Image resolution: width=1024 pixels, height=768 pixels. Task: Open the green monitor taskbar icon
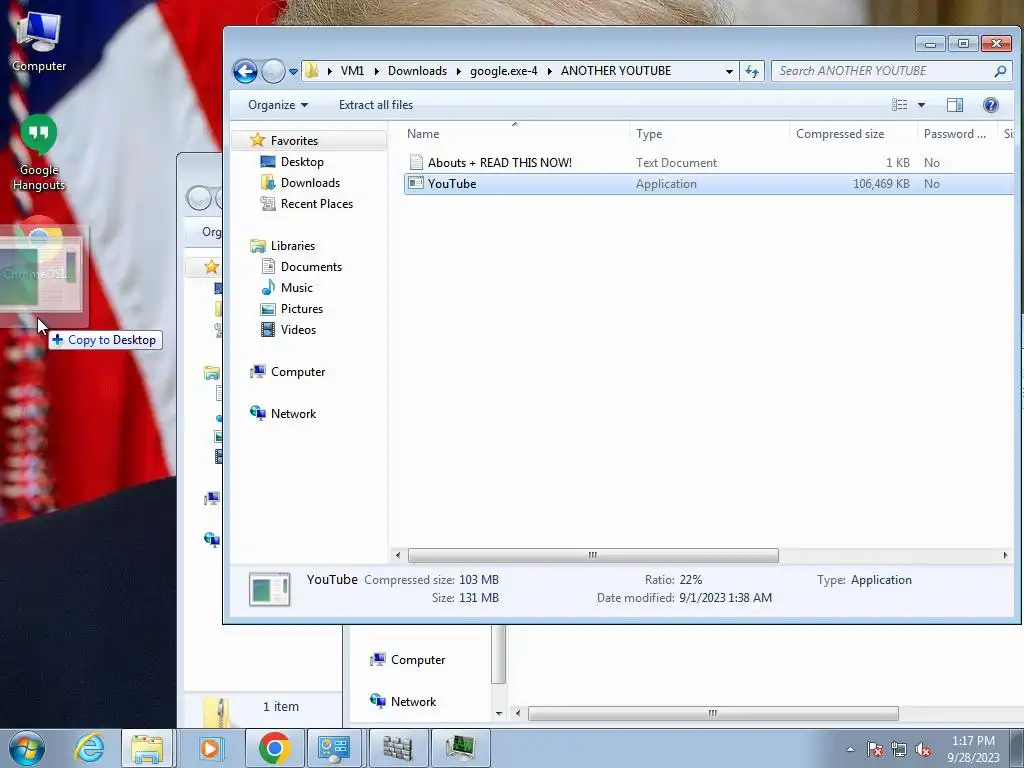tap(462, 748)
